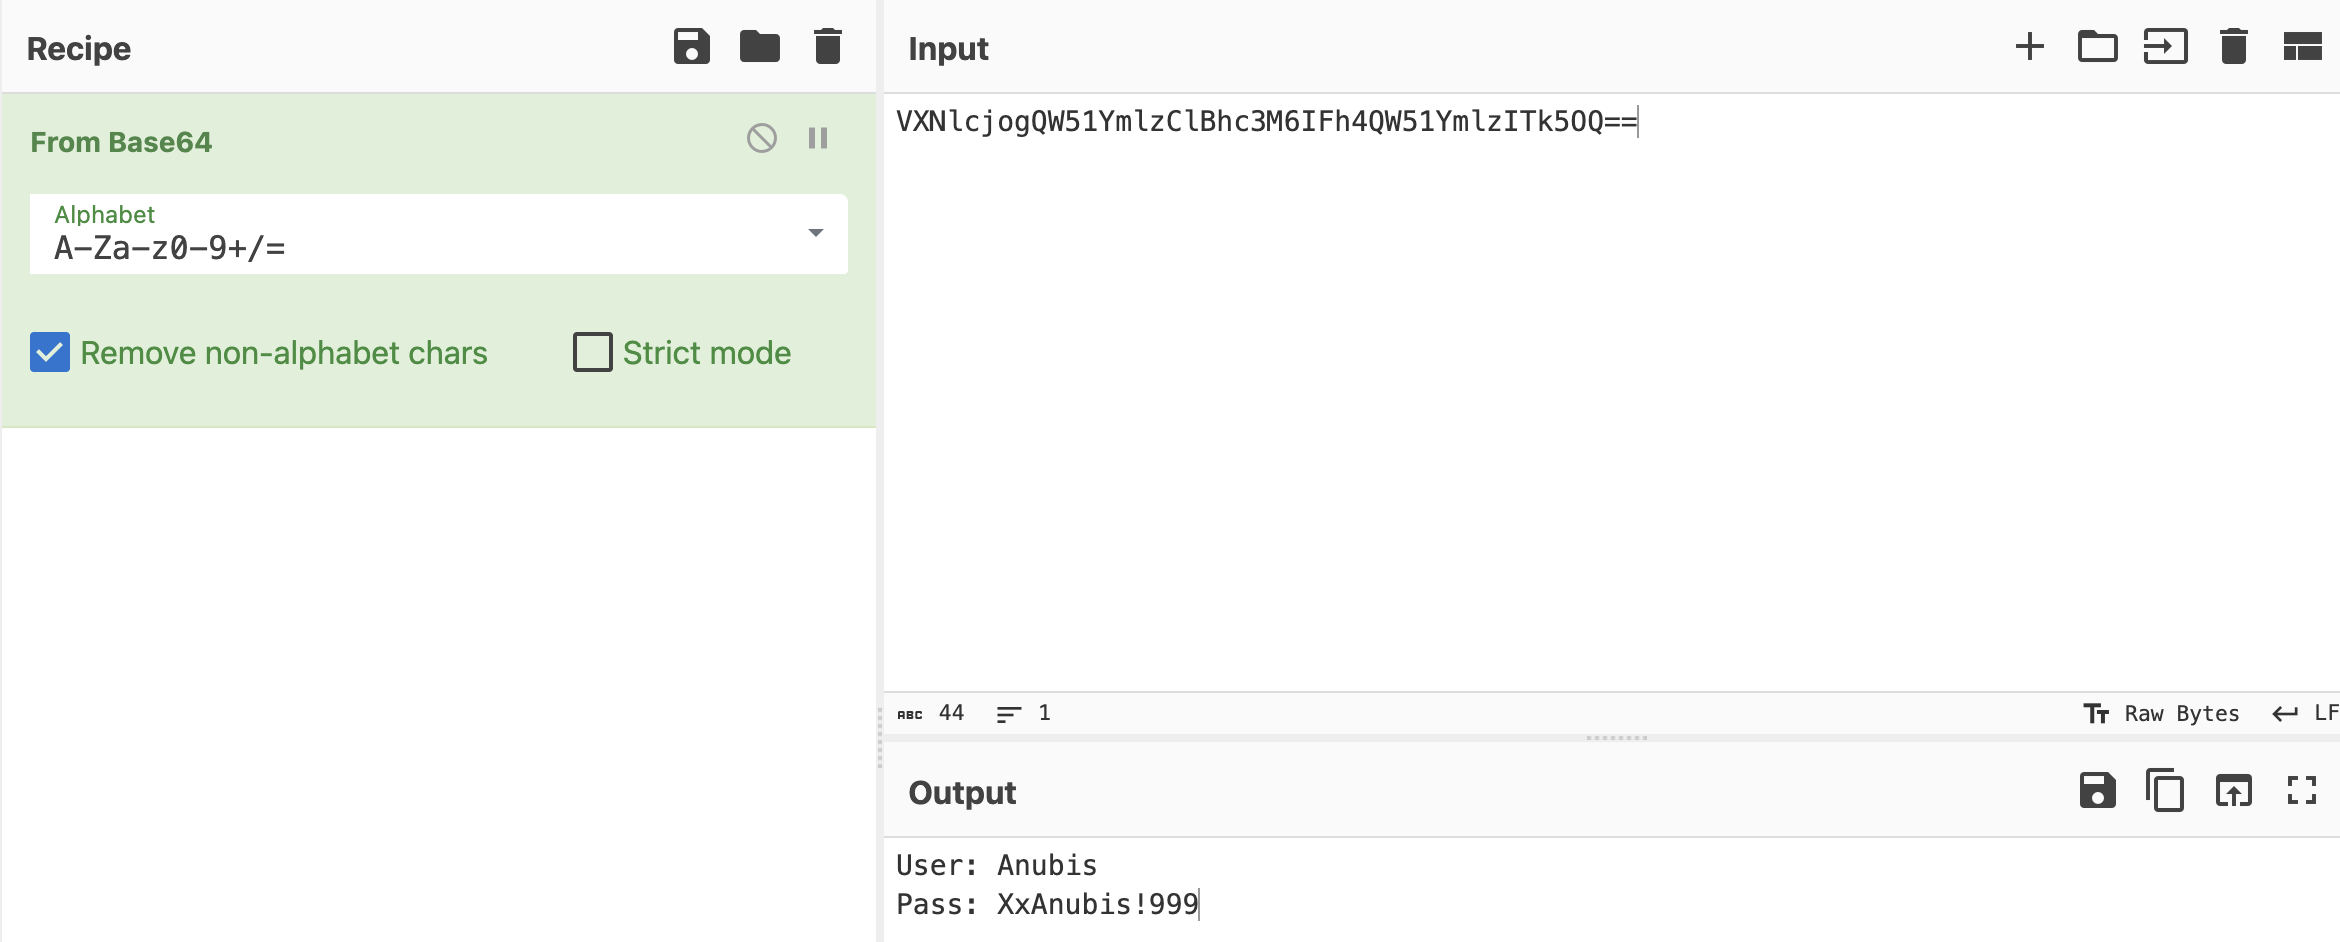Reset pane layout icon
The image size is (2340, 942).
pos(2301,47)
